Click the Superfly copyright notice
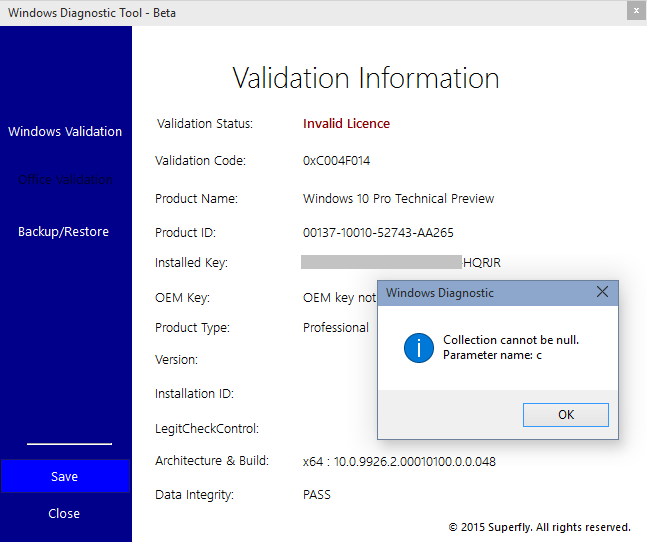Image resolution: width=647 pixels, height=542 pixels. click(x=539, y=527)
